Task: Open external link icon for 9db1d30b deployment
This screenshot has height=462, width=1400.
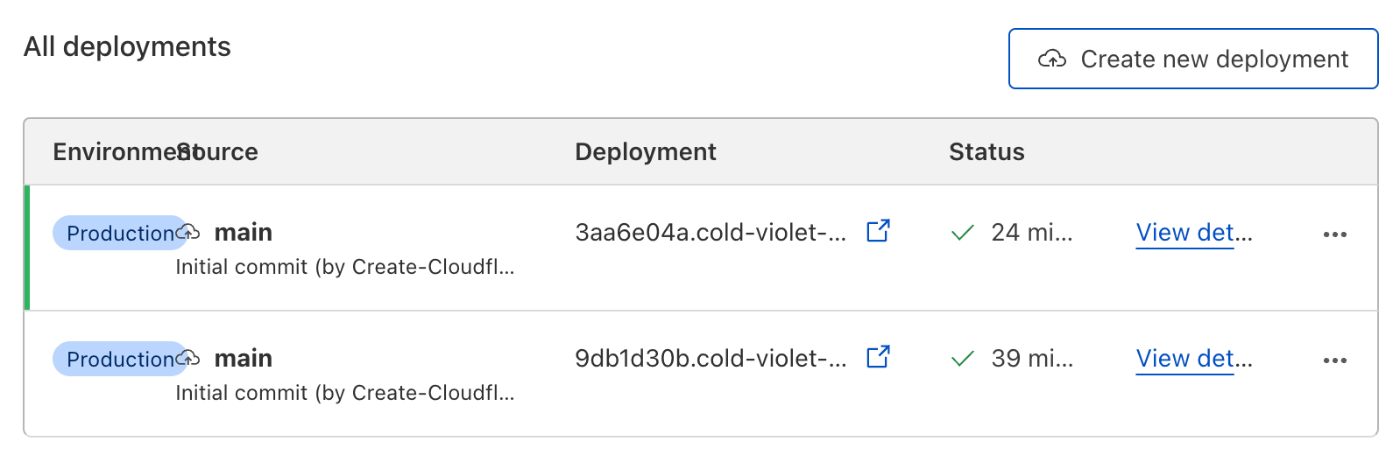Action: click(x=877, y=357)
